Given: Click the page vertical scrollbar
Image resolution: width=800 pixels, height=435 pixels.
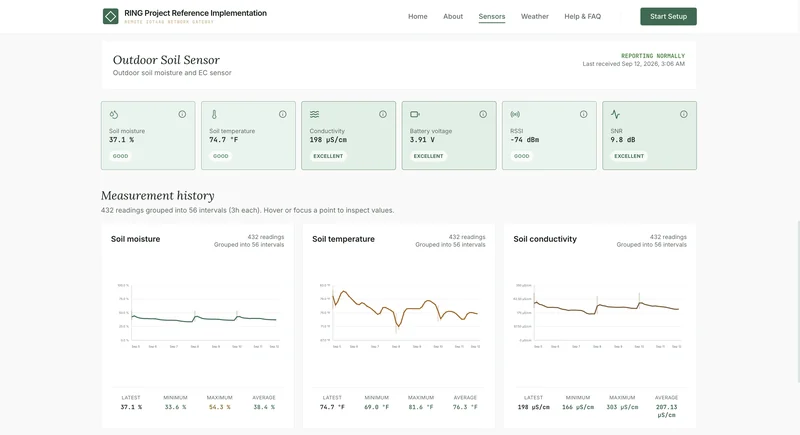Looking at the screenshot, I should pyautogui.click(x=797, y=301).
